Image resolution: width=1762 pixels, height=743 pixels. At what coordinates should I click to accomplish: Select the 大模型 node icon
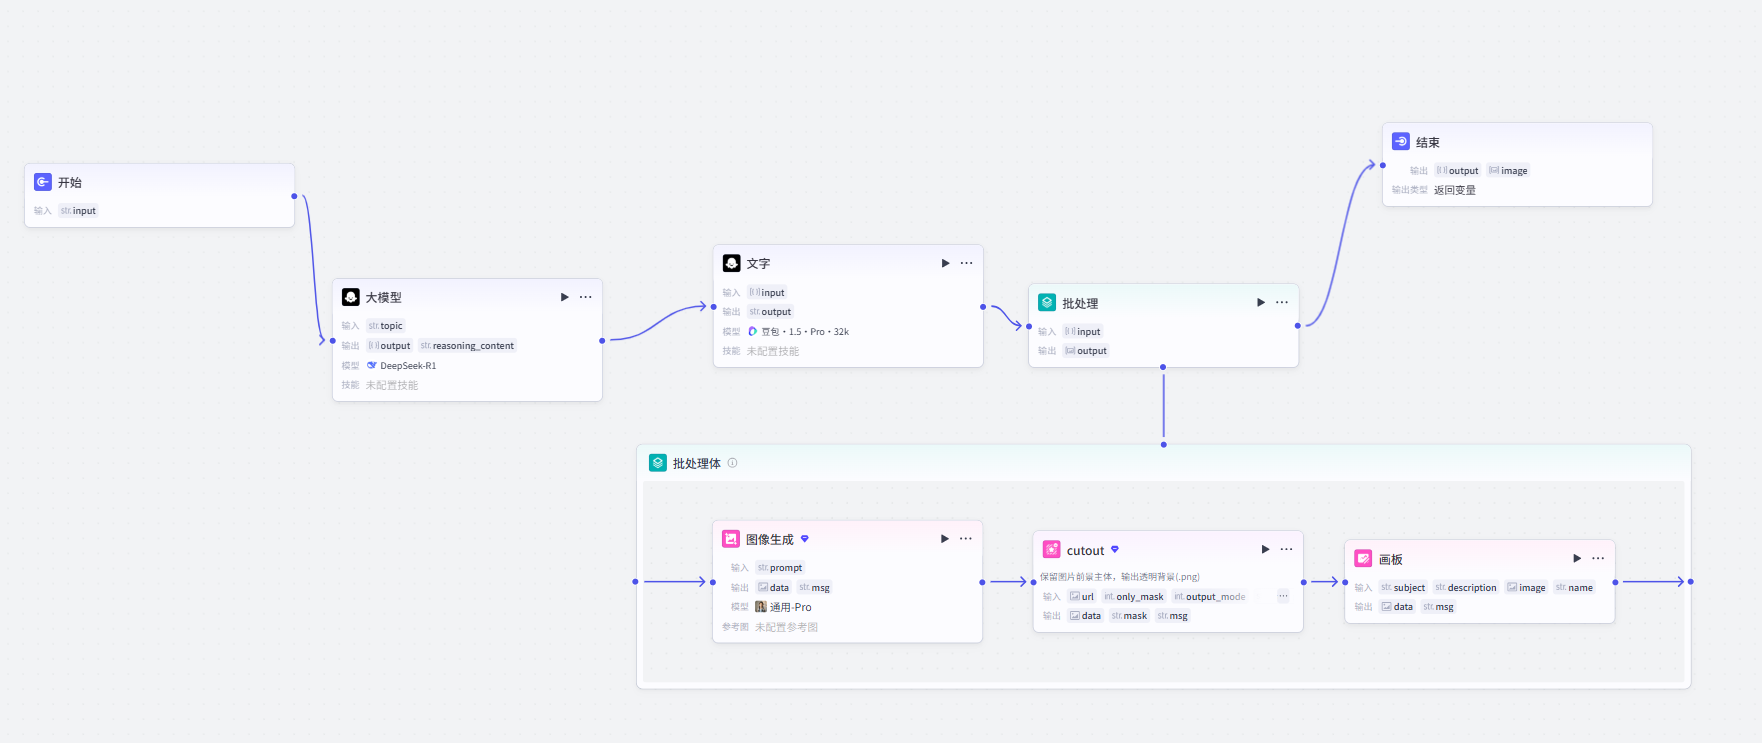[x=351, y=297]
